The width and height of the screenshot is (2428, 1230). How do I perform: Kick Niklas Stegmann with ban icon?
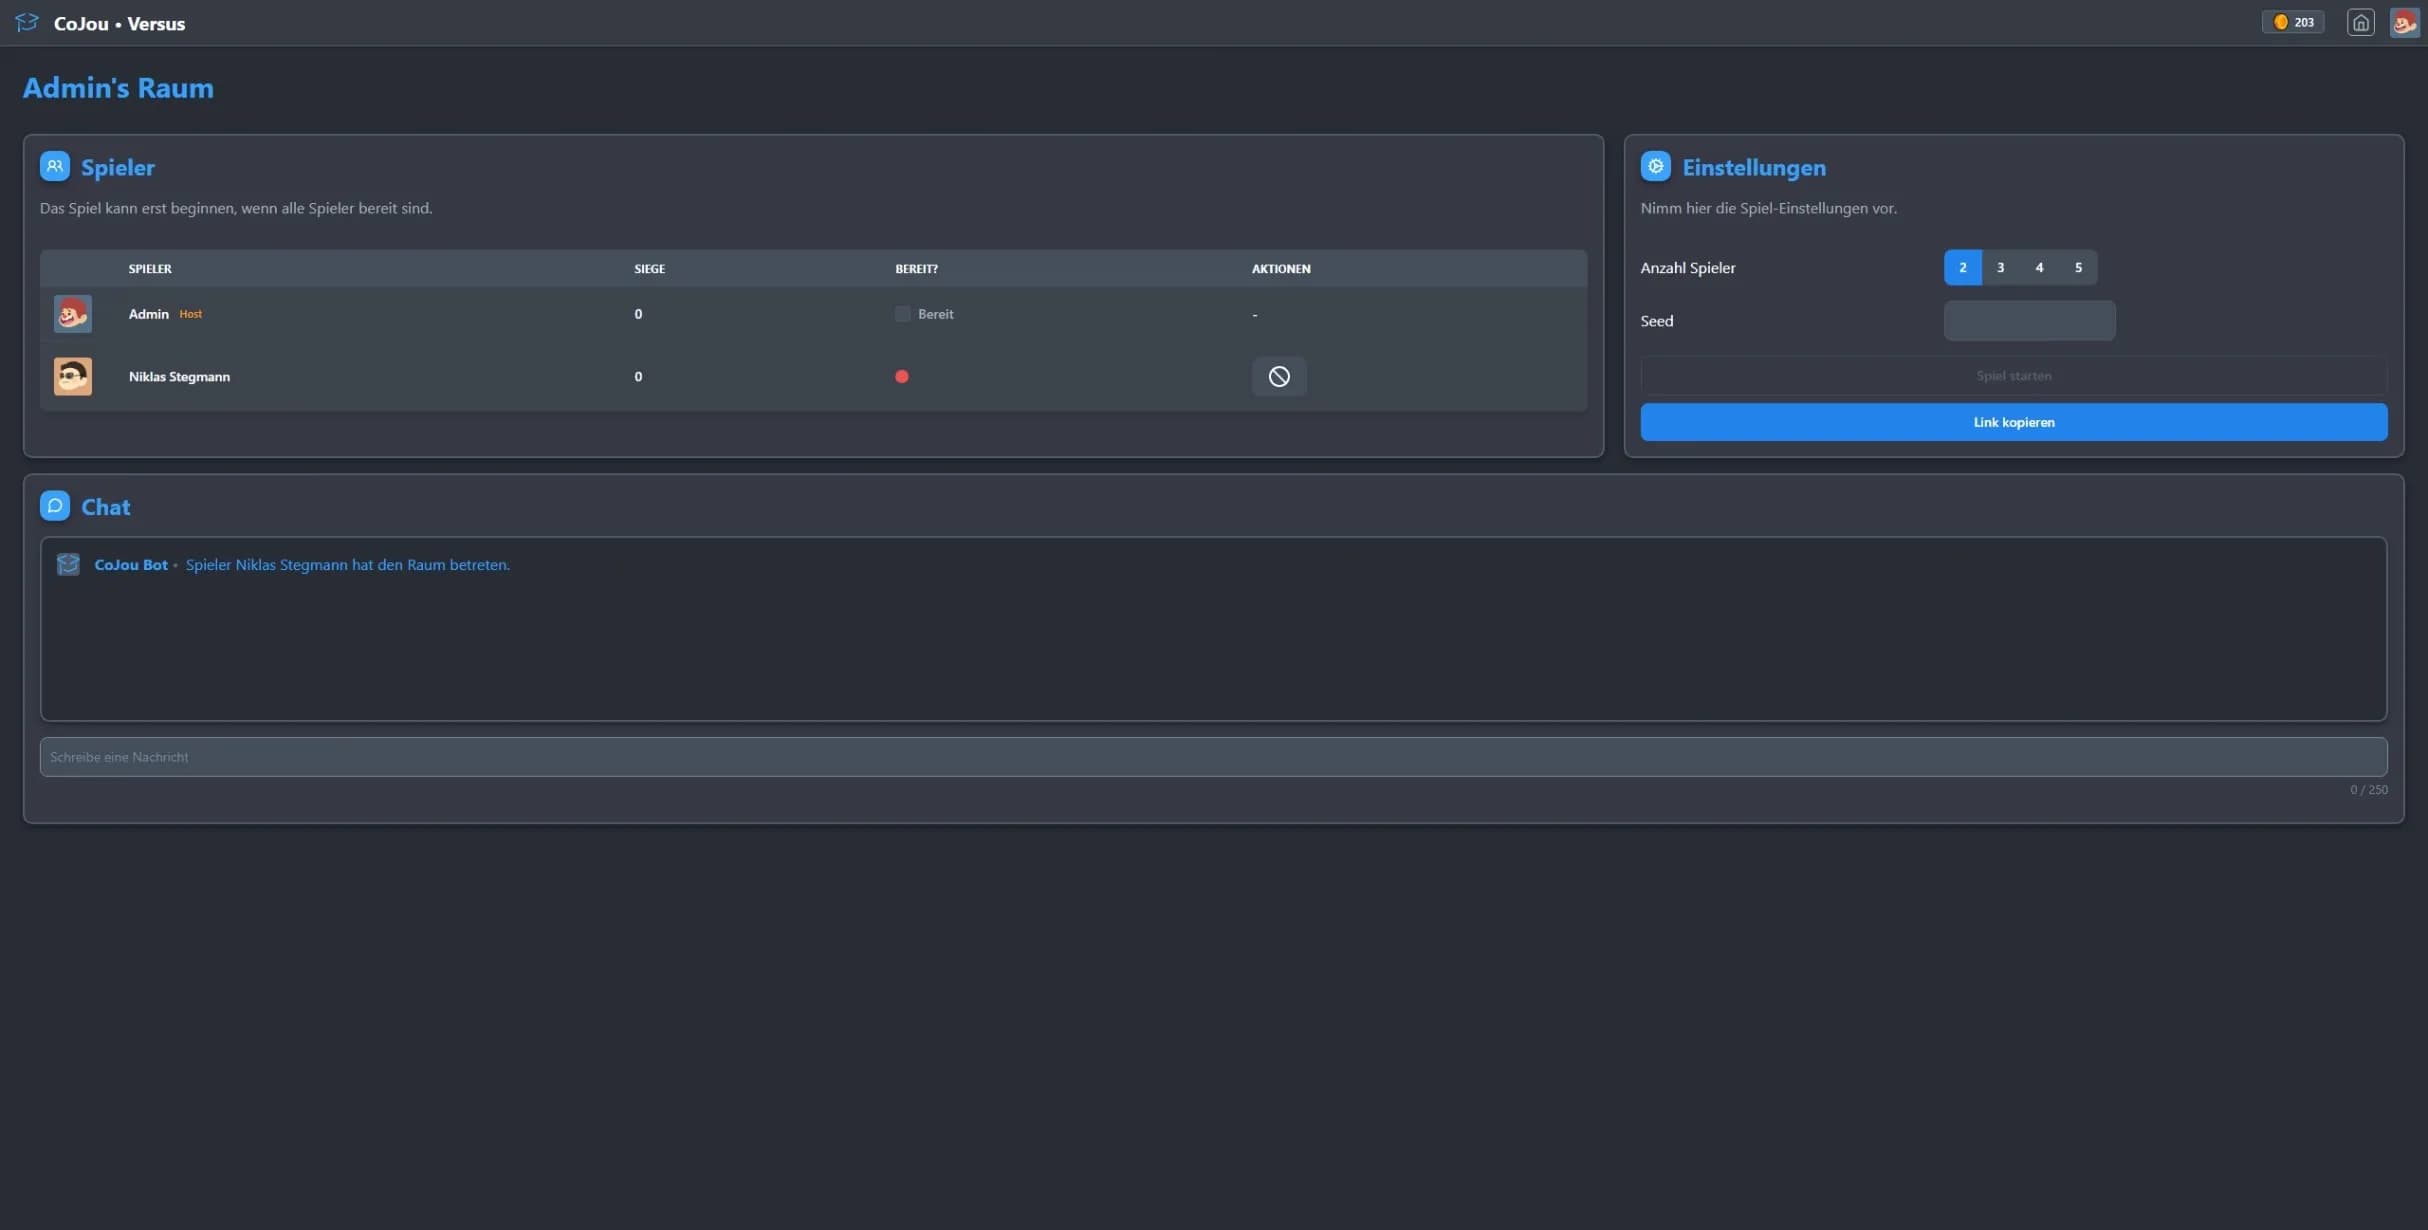(1279, 376)
